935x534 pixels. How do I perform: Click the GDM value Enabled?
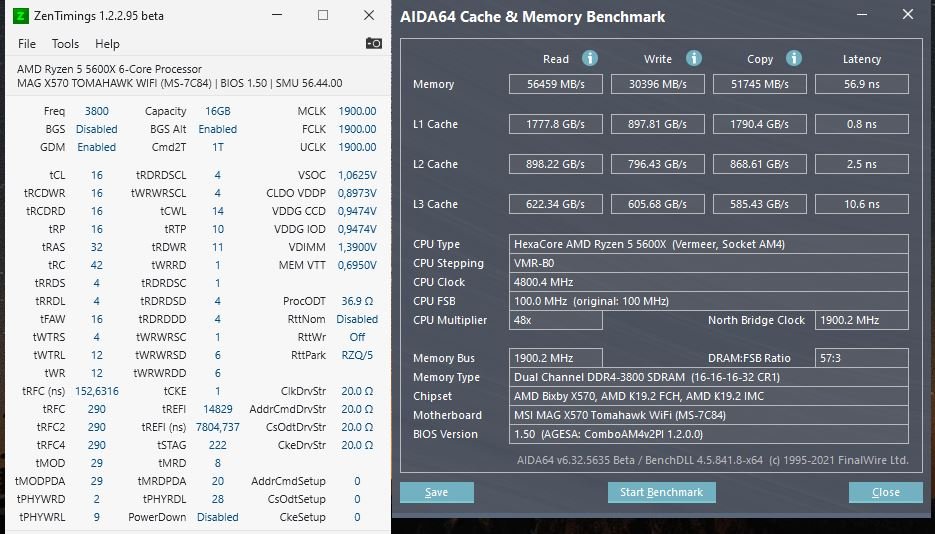coord(97,147)
